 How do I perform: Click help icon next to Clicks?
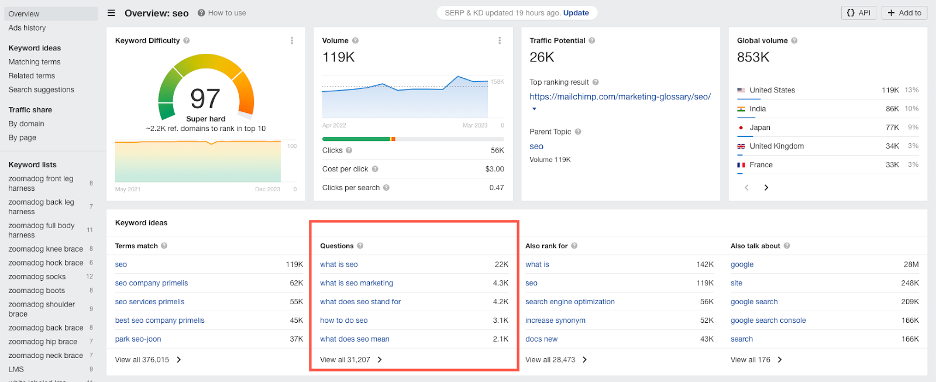pyautogui.click(x=349, y=150)
